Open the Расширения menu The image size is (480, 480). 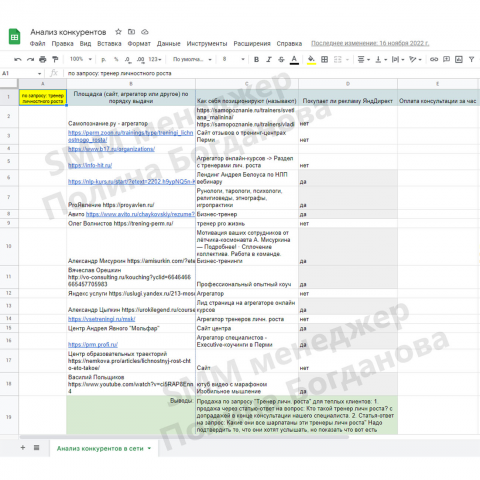pos(252,44)
